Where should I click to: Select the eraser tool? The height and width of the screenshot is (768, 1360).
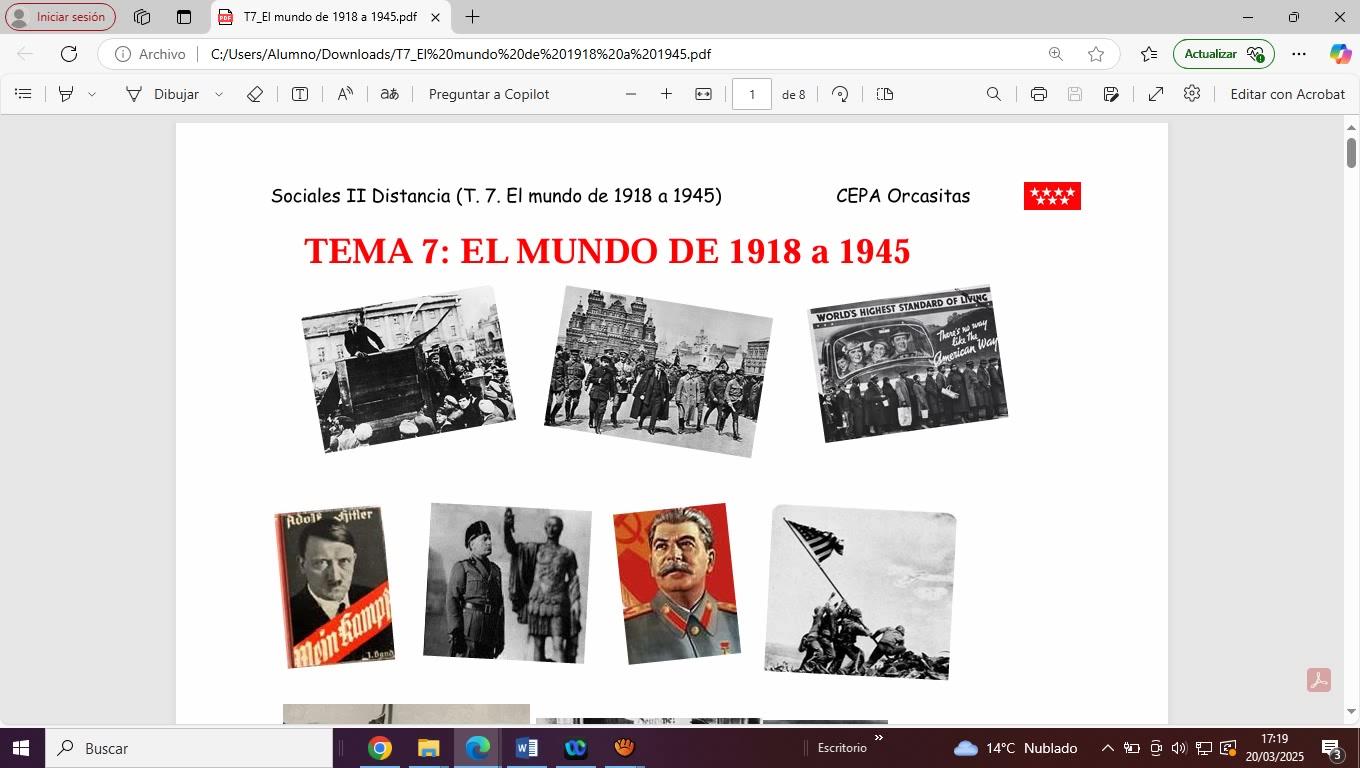[254, 94]
